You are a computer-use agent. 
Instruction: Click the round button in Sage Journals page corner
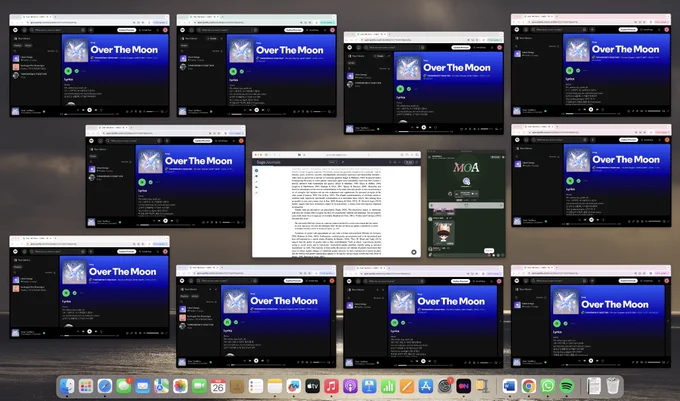(x=414, y=252)
